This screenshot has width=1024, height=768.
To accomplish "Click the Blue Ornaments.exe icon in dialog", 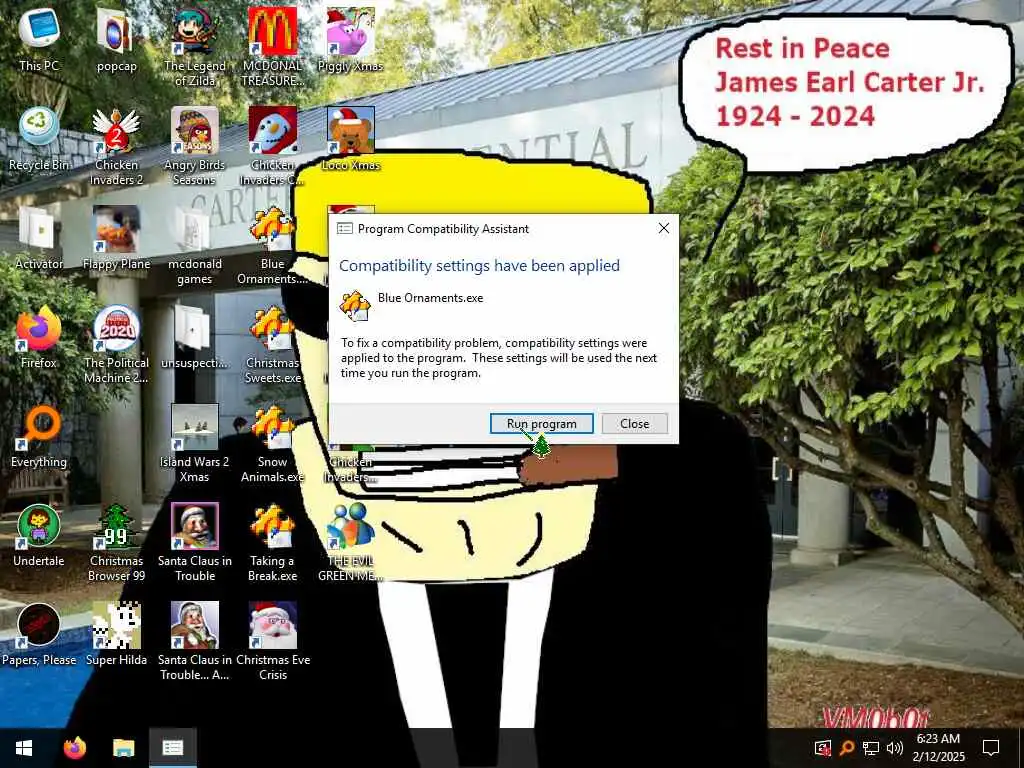I will [355, 306].
